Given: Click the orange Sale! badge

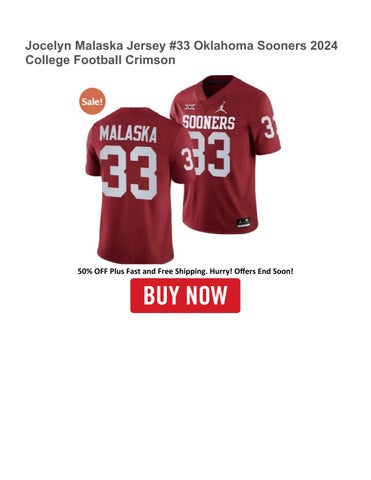Looking at the screenshot, I should [92, 101].
